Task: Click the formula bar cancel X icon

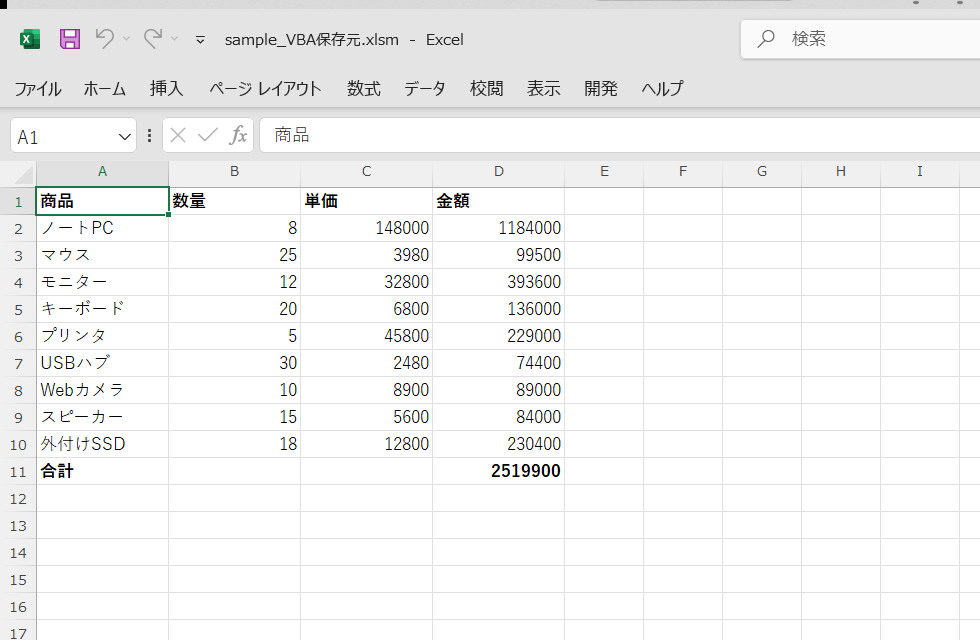Action: pos(178,135)
